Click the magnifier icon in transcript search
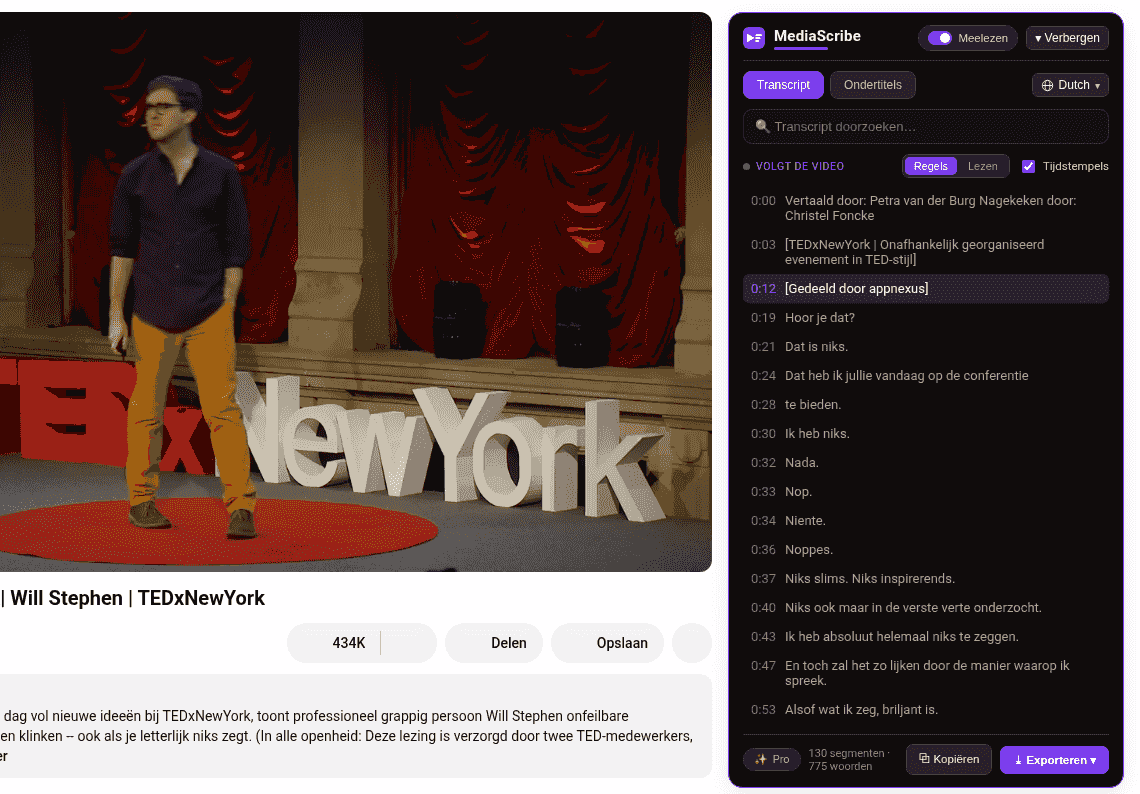Screen dimensions: 1140x794 (x=762, y=127)
